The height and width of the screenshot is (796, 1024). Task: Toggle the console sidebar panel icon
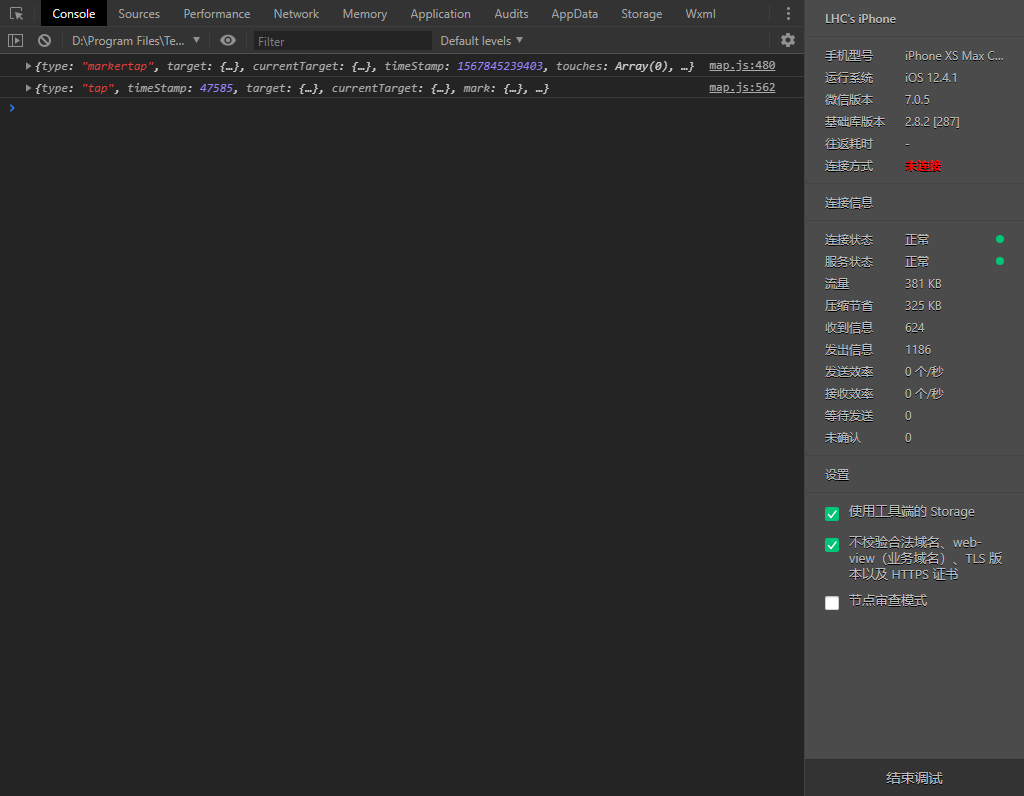(15, 41)
